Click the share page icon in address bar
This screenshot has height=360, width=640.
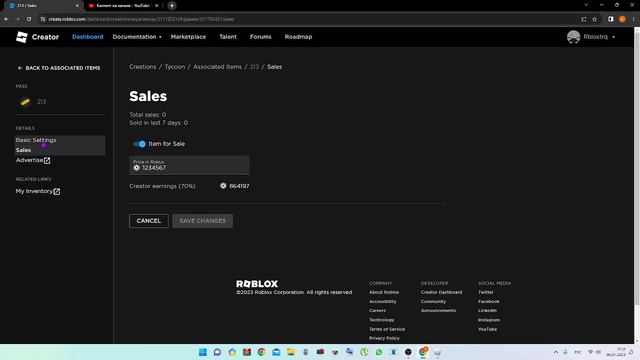pyautogui.click(x=584, y=19)
